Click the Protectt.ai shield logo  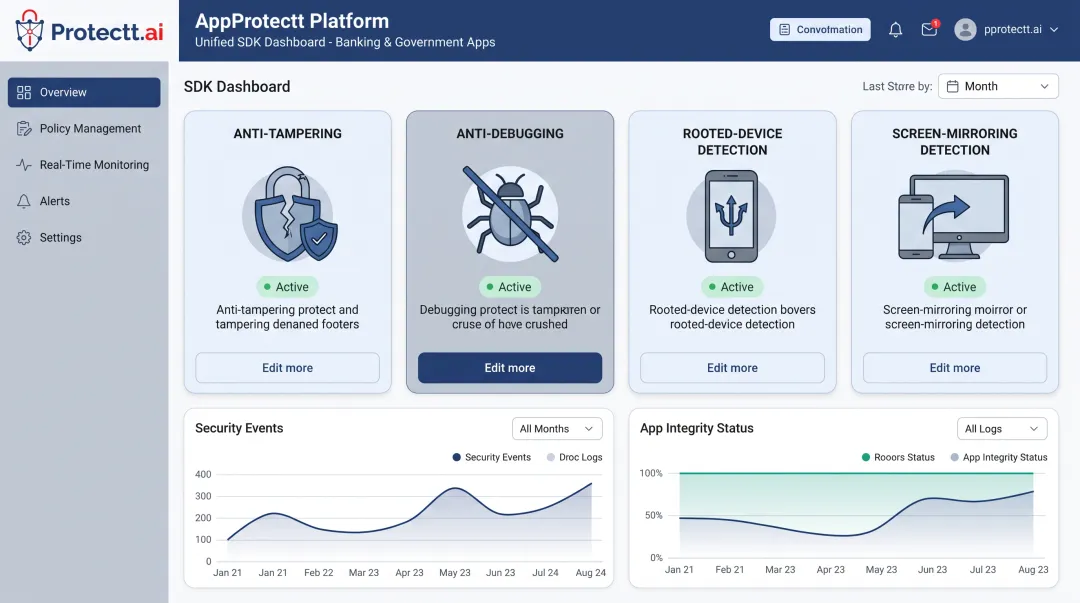30,30
